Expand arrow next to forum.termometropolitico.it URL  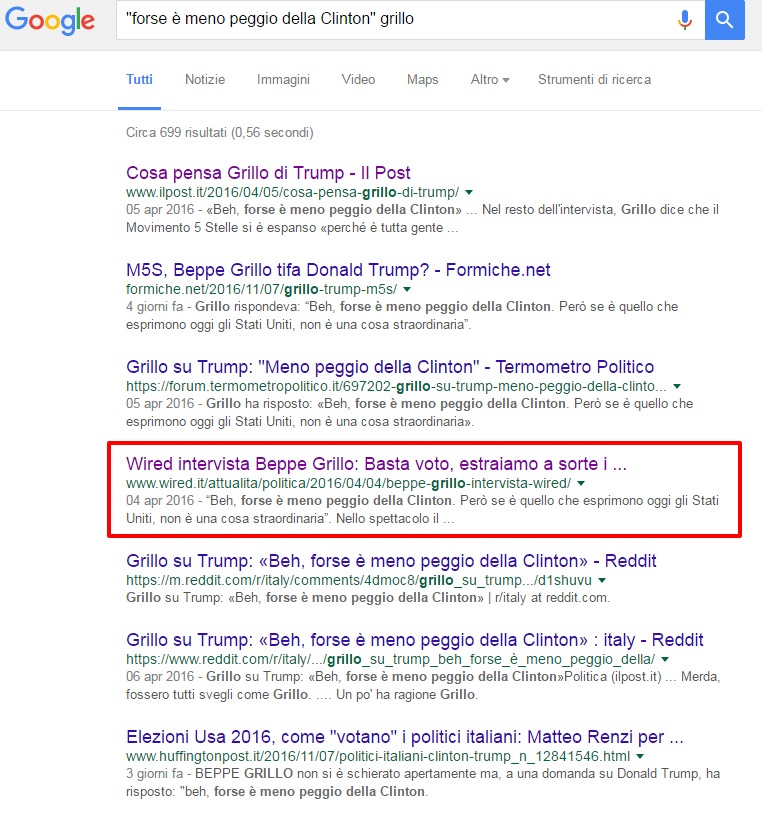click(x=677, y=387)
